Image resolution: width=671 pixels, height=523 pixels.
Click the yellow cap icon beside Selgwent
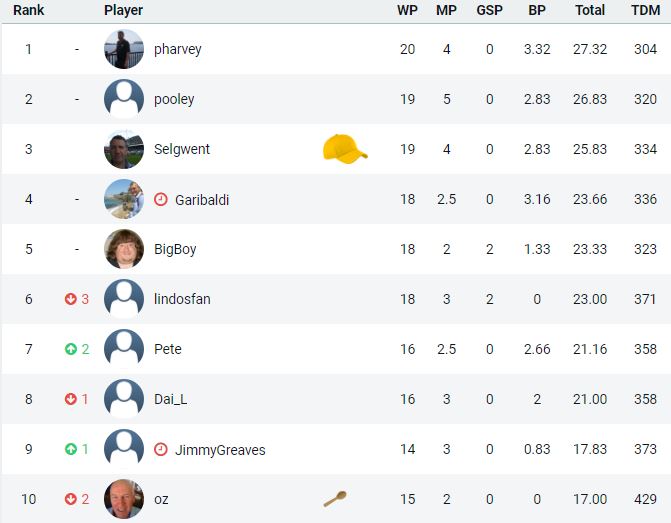click(345, 149)
